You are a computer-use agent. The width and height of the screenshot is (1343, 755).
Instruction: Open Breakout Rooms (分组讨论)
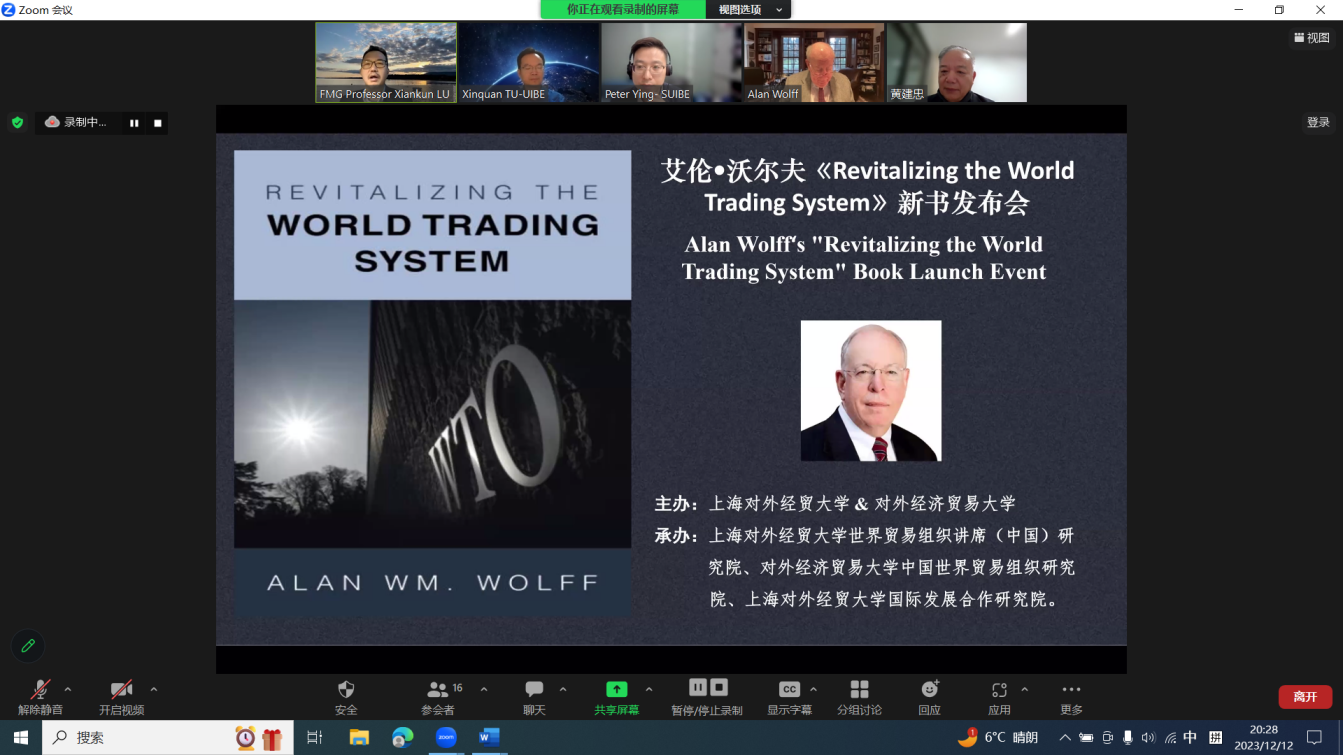pos(859,690)
